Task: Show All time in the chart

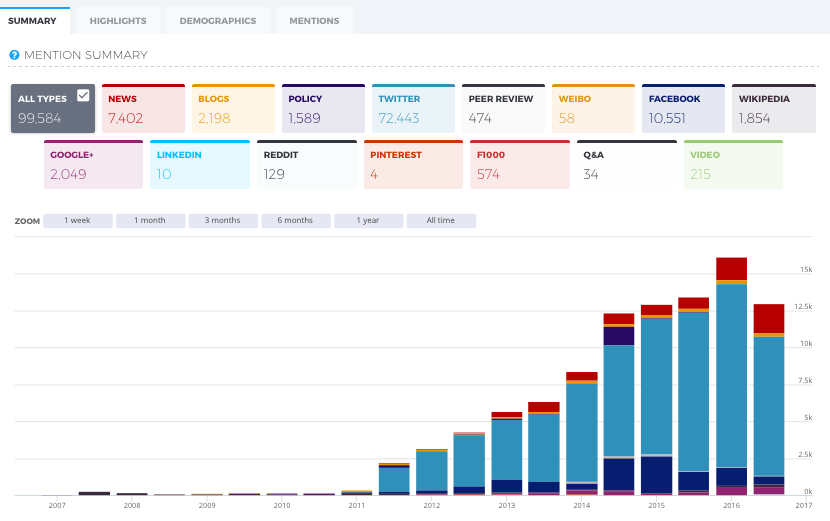Action: click(441, 220)
